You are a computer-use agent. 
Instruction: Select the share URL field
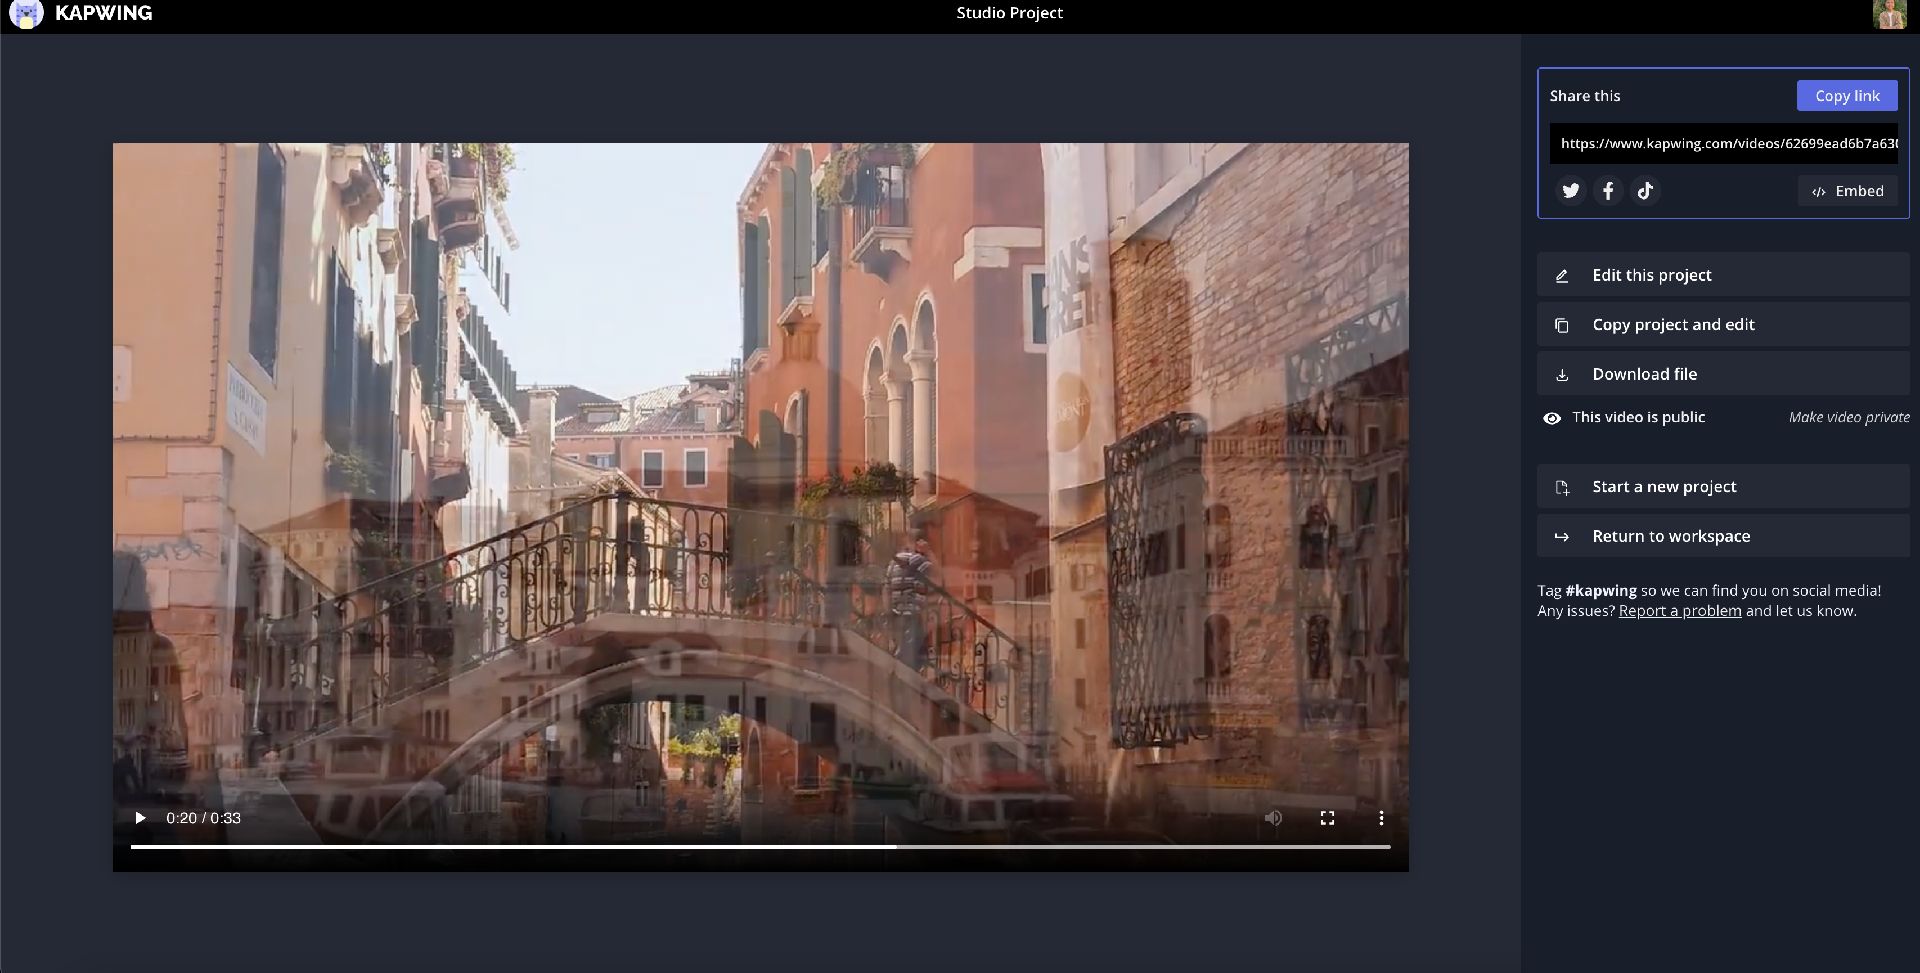click(1722, 144)
